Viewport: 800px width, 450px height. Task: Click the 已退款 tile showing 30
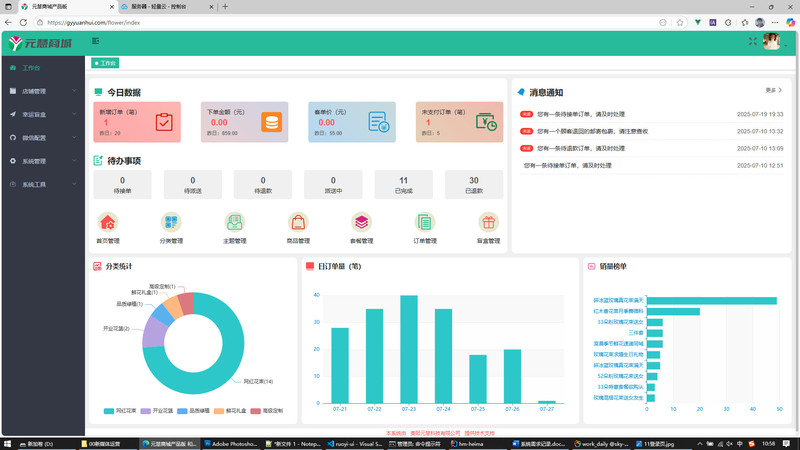pyautogui.click(x=474, y=185)
